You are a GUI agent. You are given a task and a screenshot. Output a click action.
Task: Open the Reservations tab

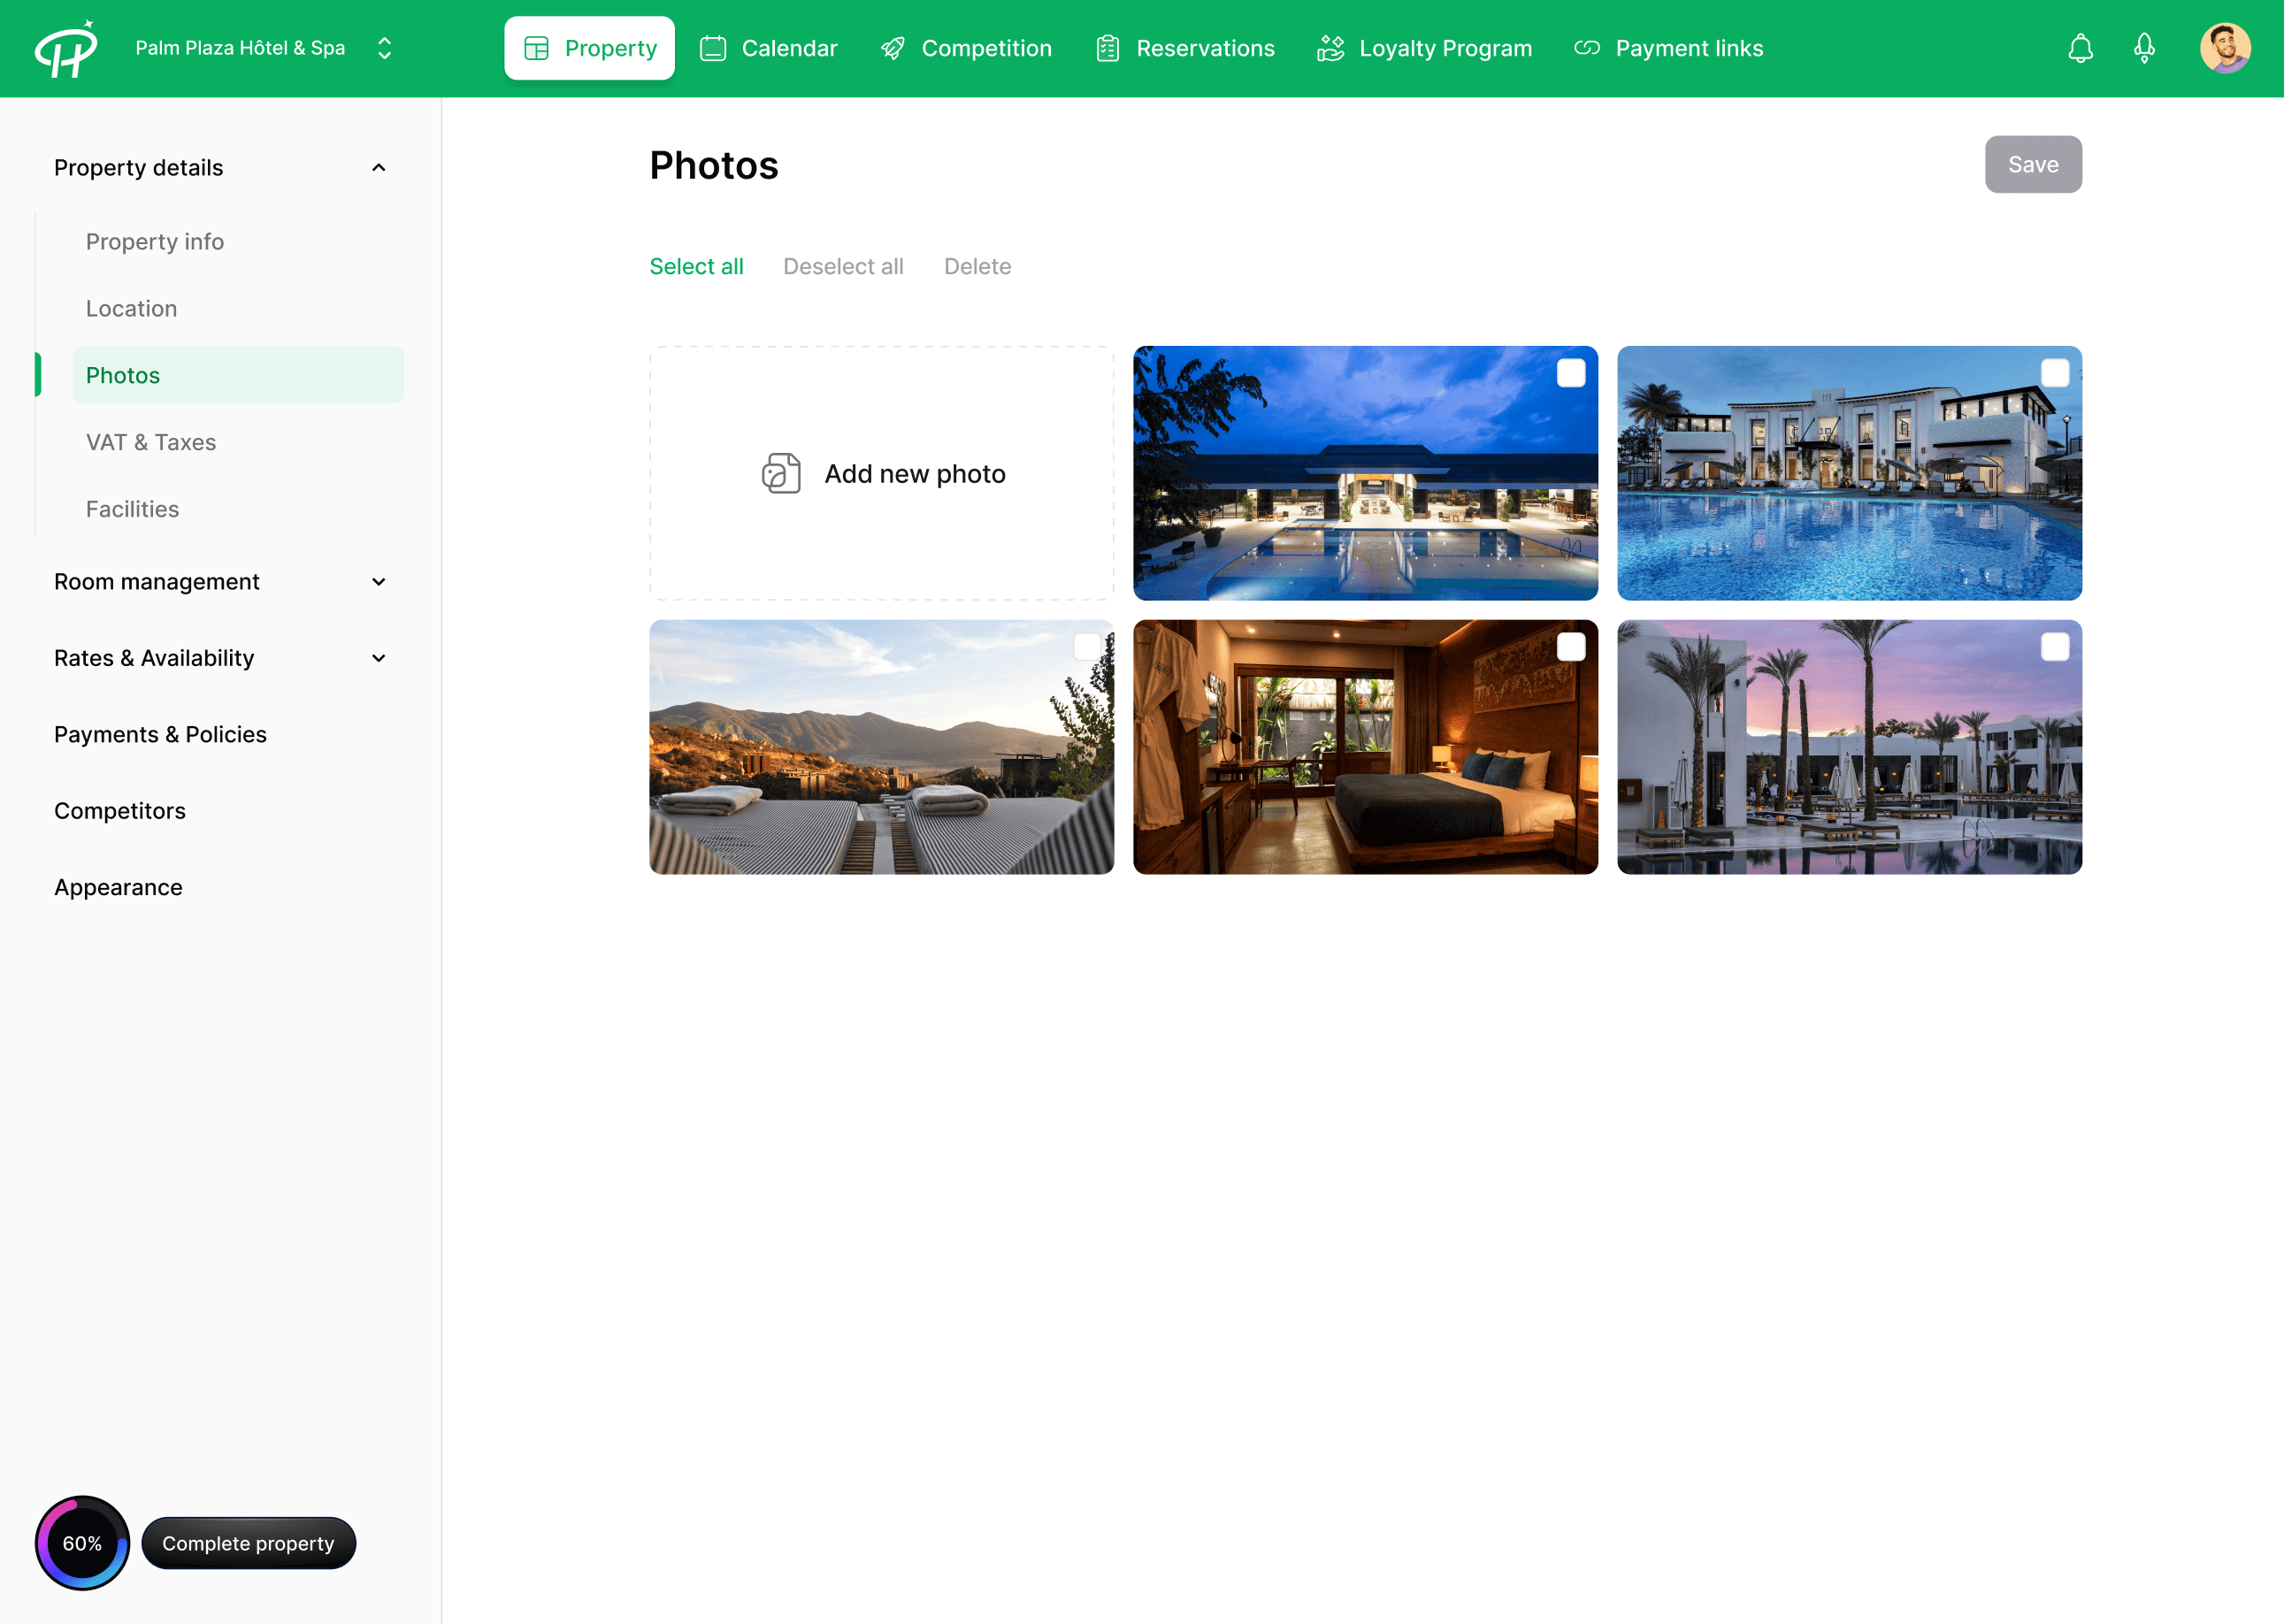1185,48
